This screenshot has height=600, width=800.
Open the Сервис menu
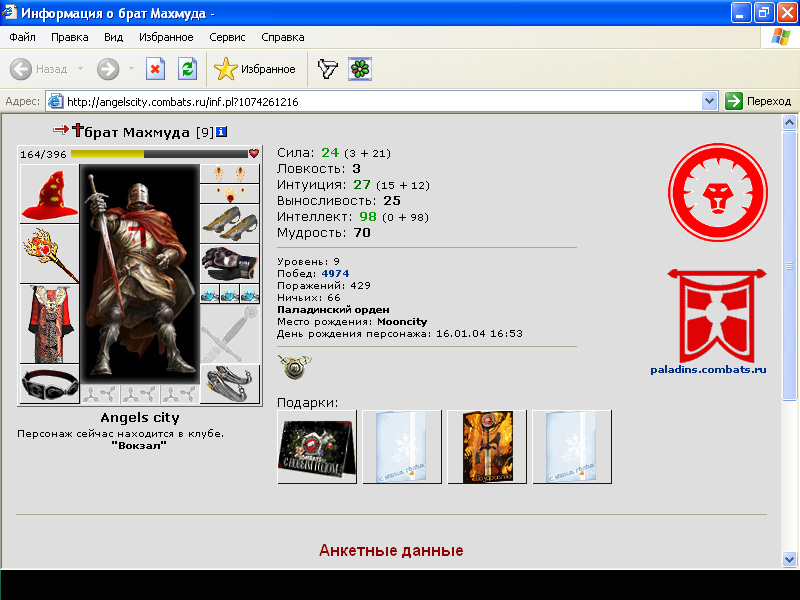click(227, 37)
